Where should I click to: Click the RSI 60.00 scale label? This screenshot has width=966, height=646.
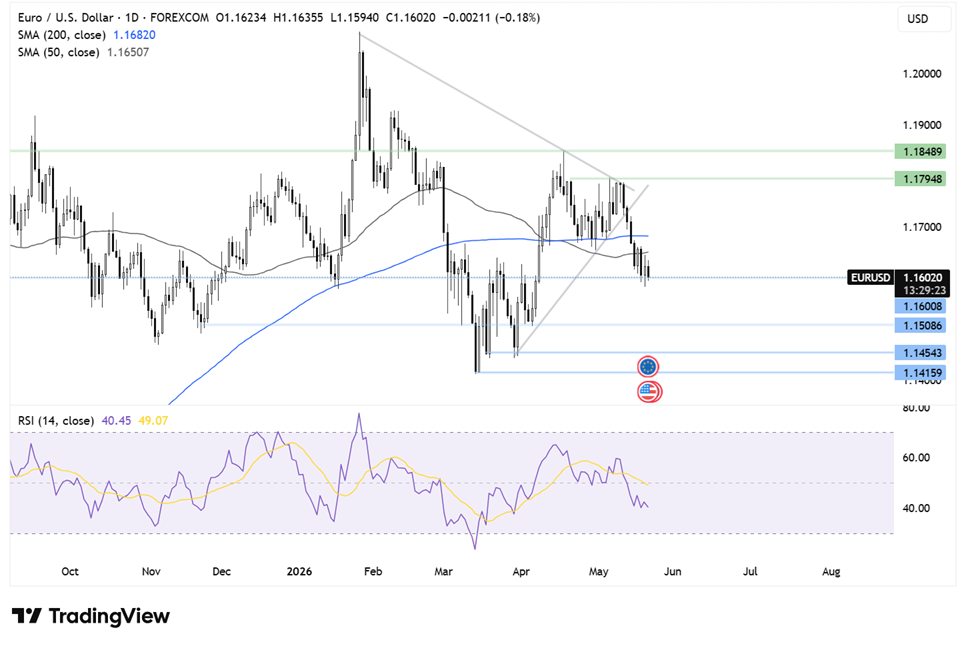916,458
